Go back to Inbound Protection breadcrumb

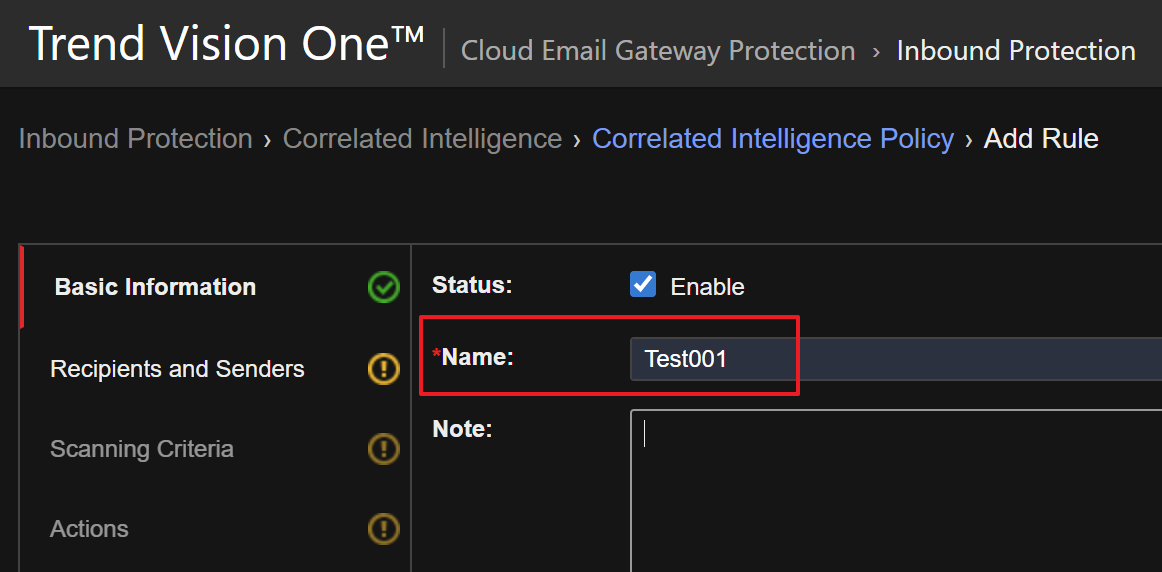[x=135, y=139]
